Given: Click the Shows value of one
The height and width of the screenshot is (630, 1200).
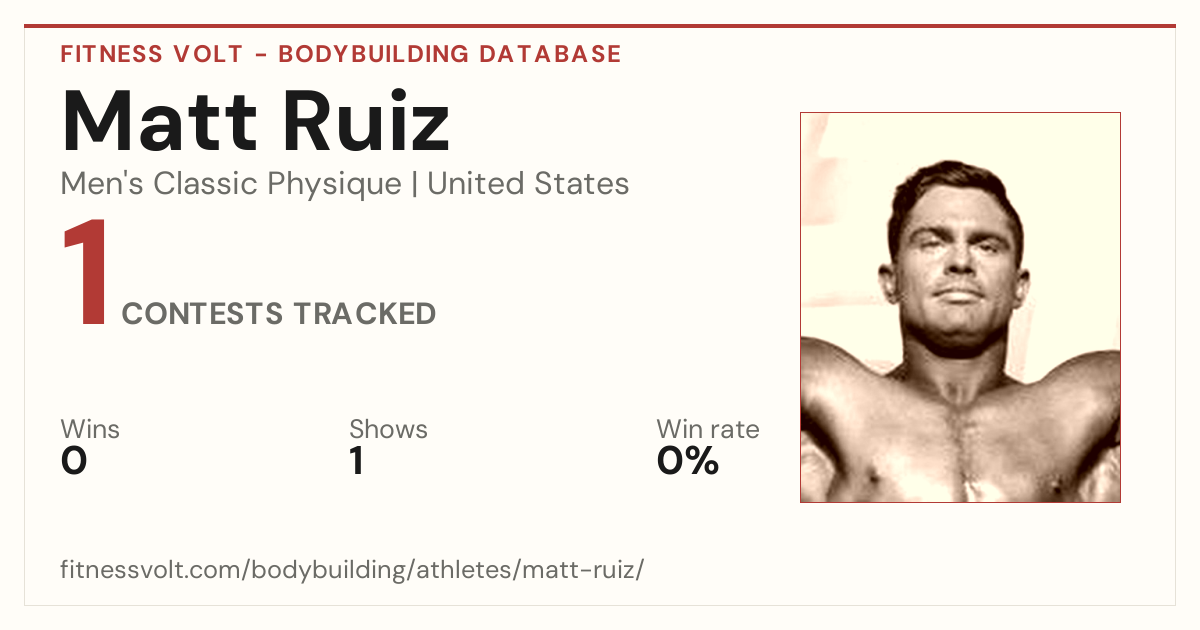Looking at the screenshot, I should pyautogui.click(x=356, y=461).
